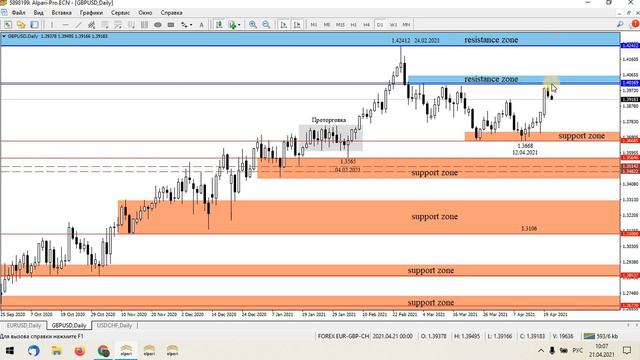Switch to the USDCHF,Daily chart tab
Viewport: 640px width, 360px height.
coord(114,325)
